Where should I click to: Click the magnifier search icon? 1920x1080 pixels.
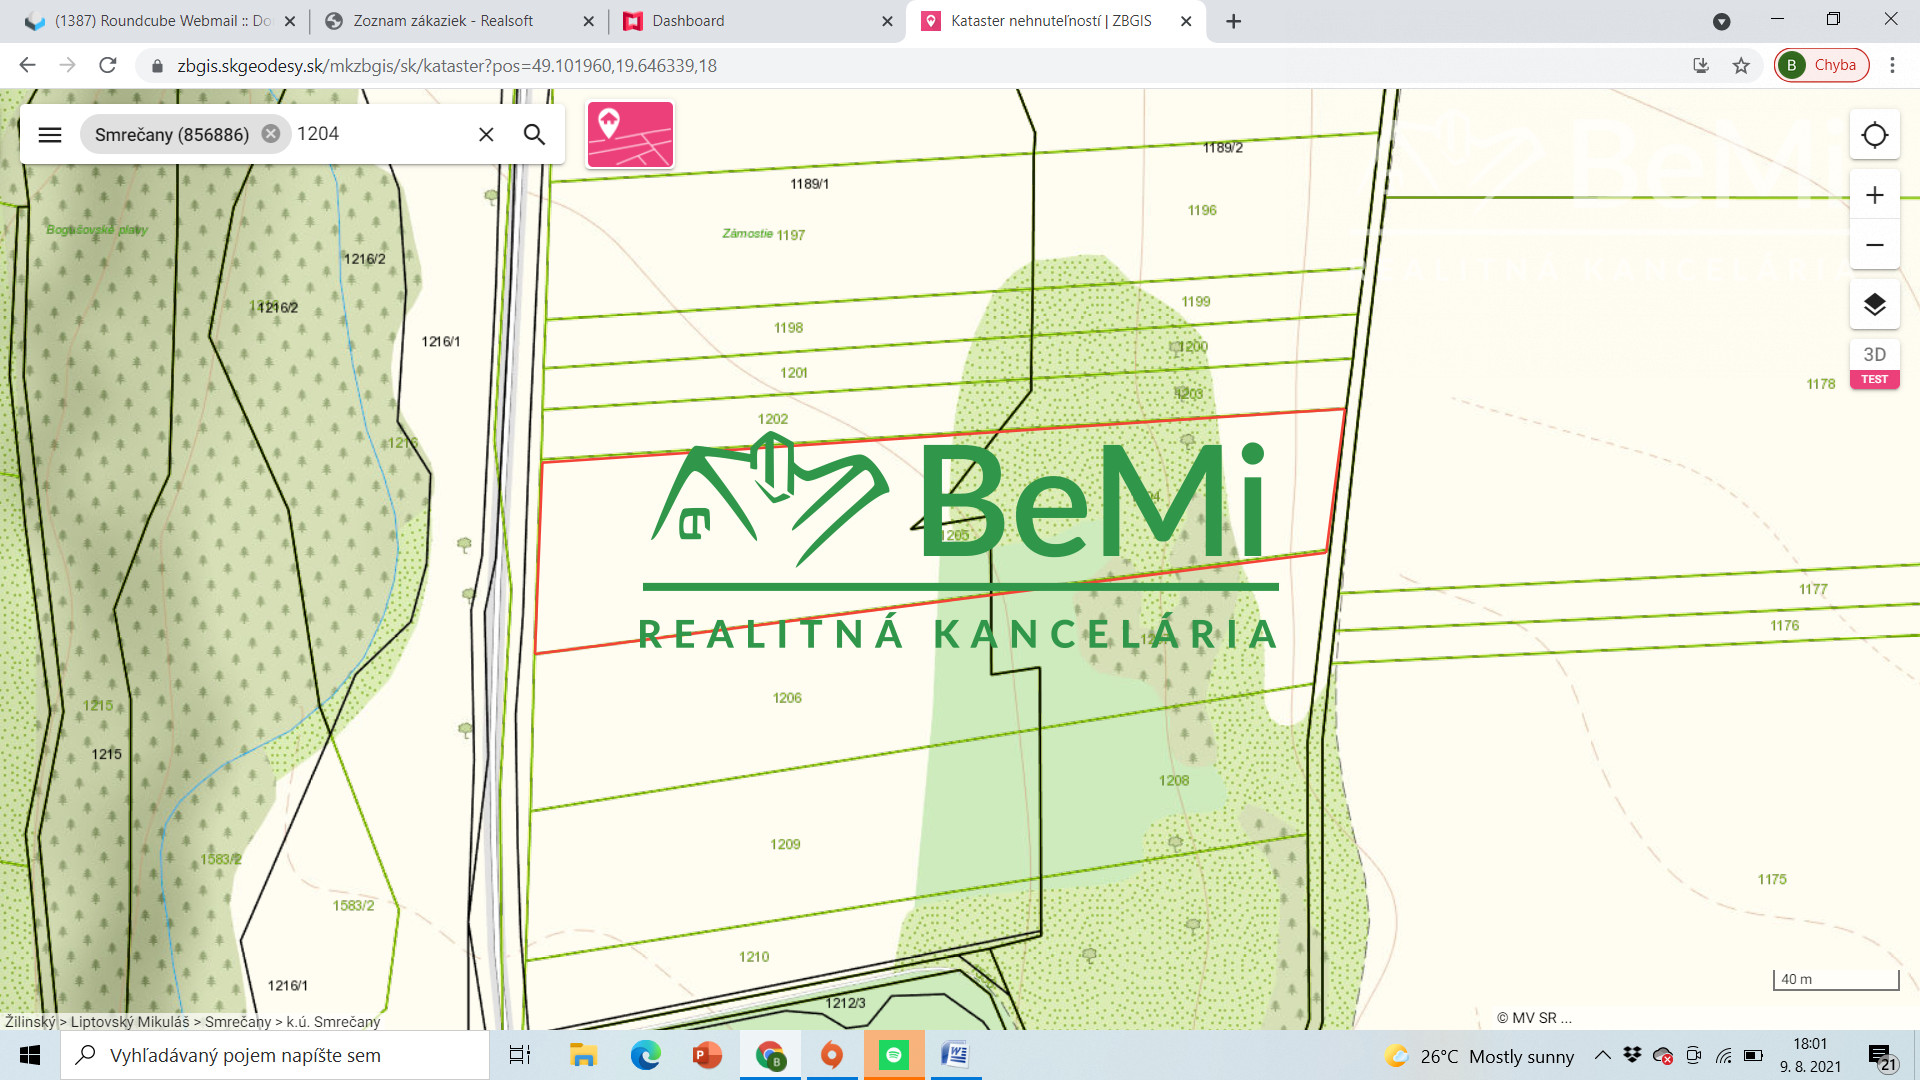click(x=535, y=134)
